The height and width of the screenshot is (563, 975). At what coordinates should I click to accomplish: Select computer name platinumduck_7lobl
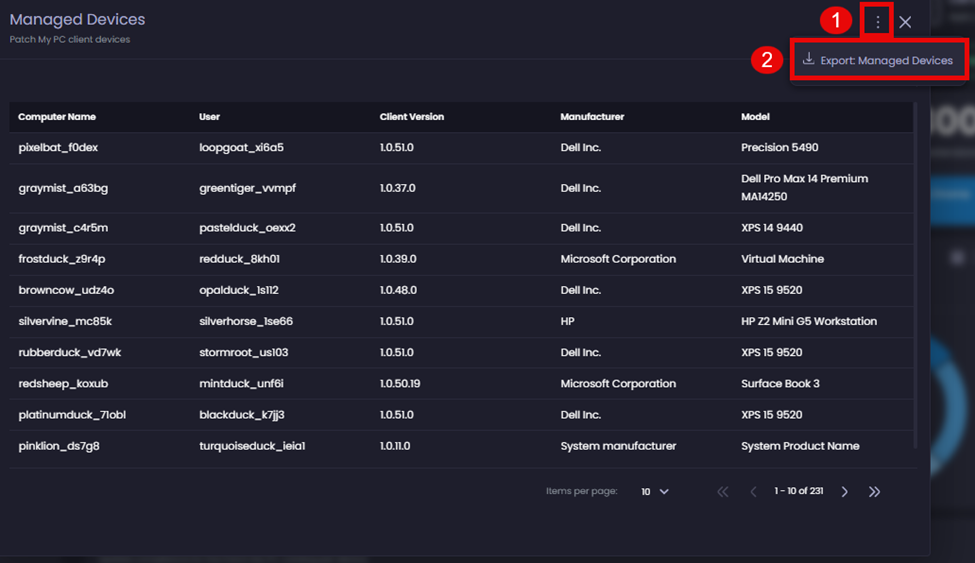pos(72,414)
